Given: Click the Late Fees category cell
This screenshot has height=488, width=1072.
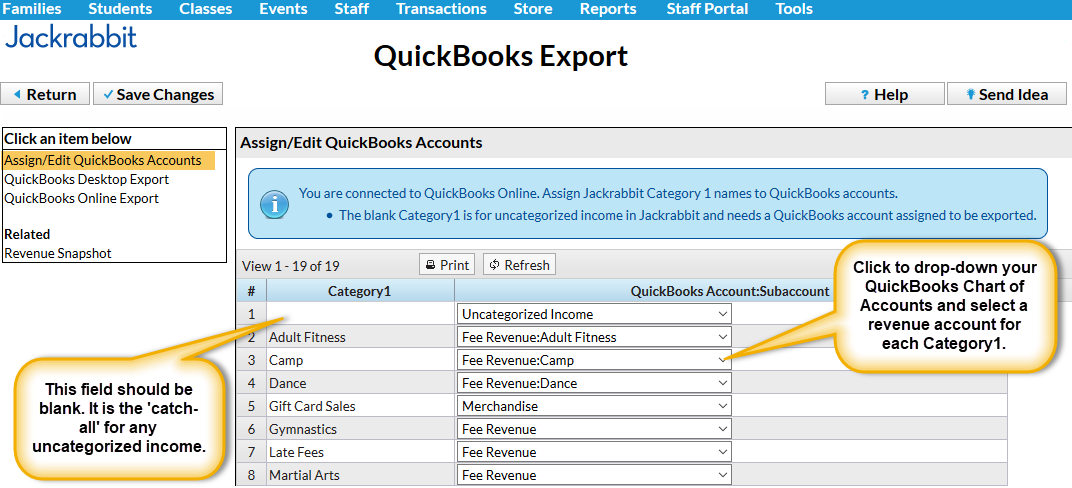Looking at the screenshot, I should point(360,452).
